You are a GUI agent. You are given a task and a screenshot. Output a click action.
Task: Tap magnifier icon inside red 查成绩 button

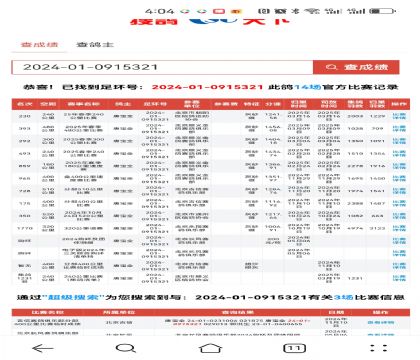pyautogui.click(x=331, y=67)
